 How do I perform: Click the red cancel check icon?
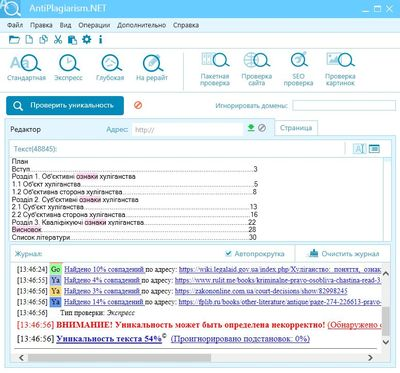[138, 105]
